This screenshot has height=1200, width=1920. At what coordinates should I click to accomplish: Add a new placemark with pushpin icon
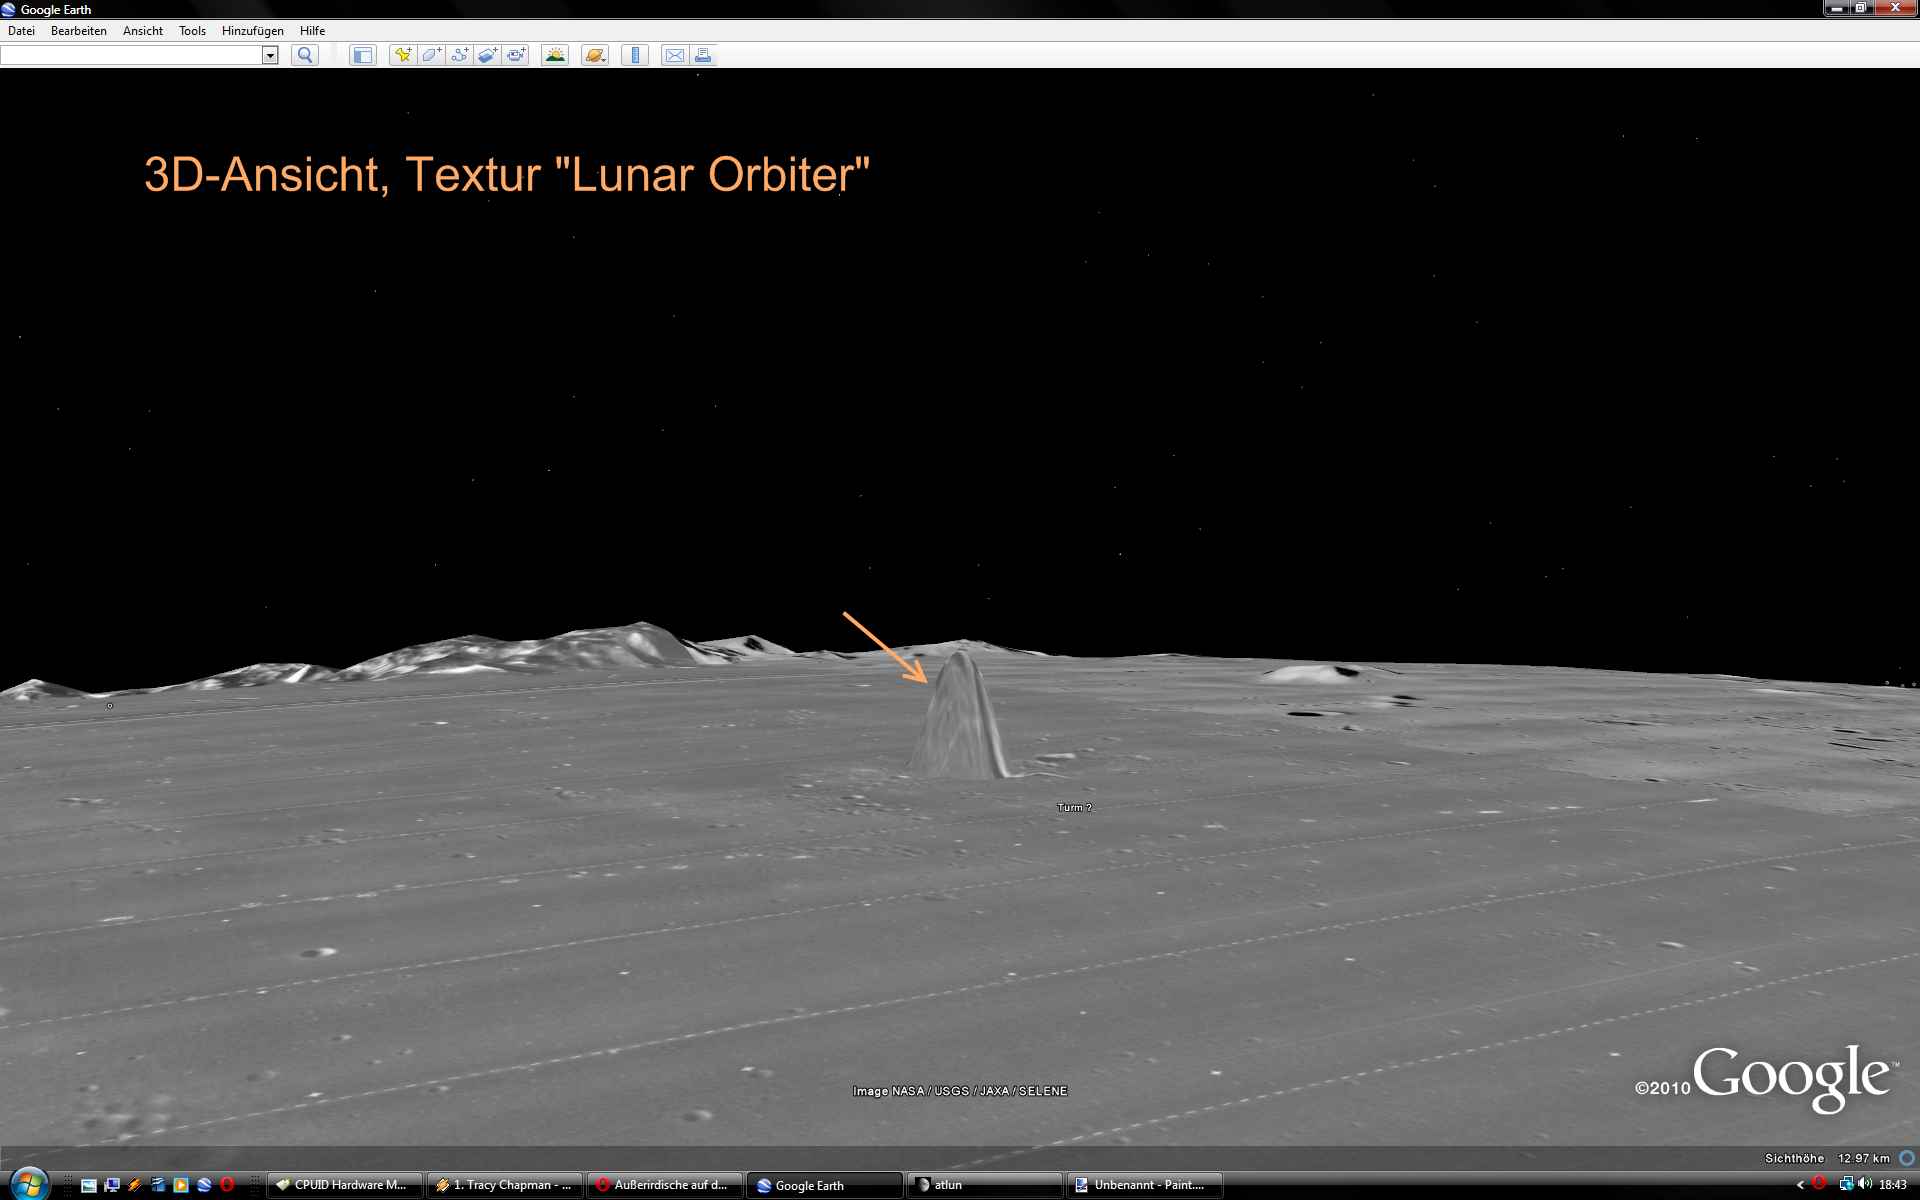(x=403, y=55)
